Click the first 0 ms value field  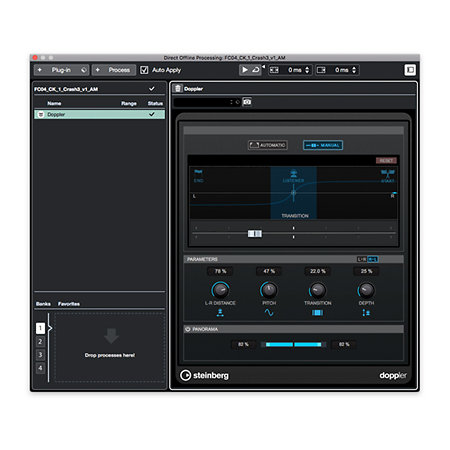tap(294, 70)
